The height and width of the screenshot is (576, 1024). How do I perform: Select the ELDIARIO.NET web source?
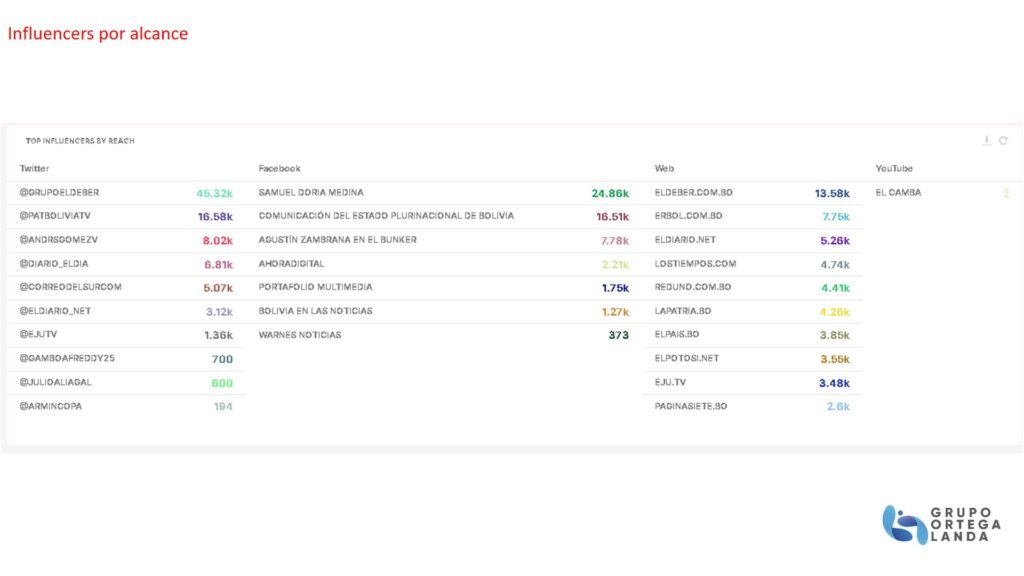(x=685, y=240)
